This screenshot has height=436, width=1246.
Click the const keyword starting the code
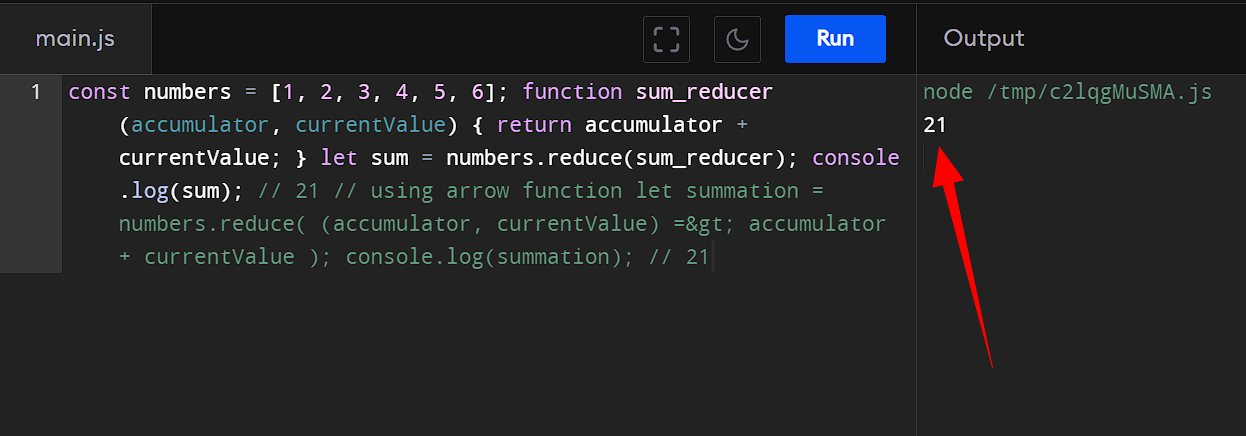pos(100,92)
